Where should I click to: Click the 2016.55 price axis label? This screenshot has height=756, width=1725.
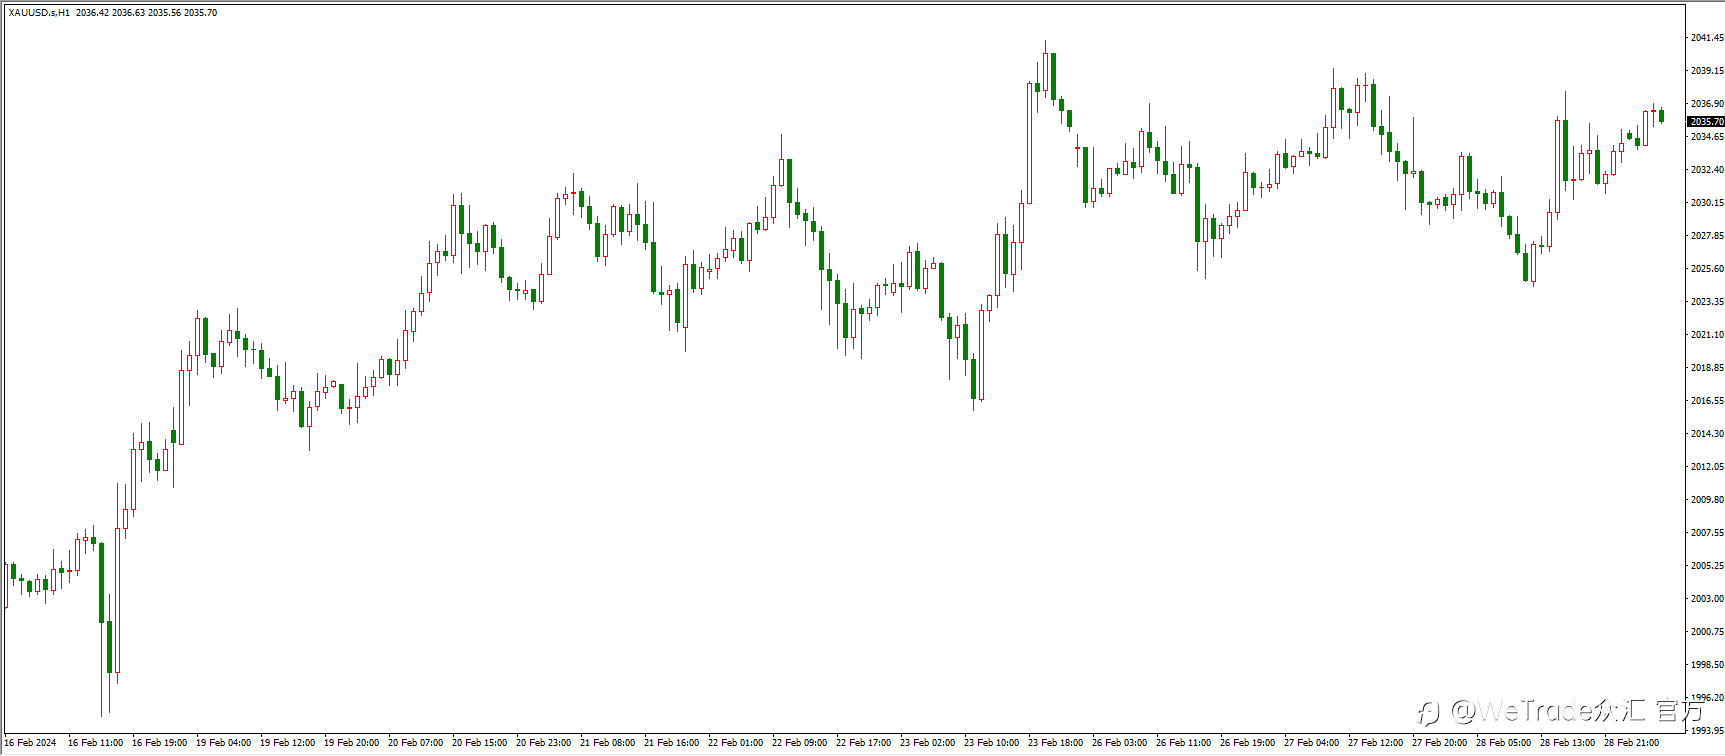coord(1707,401)
